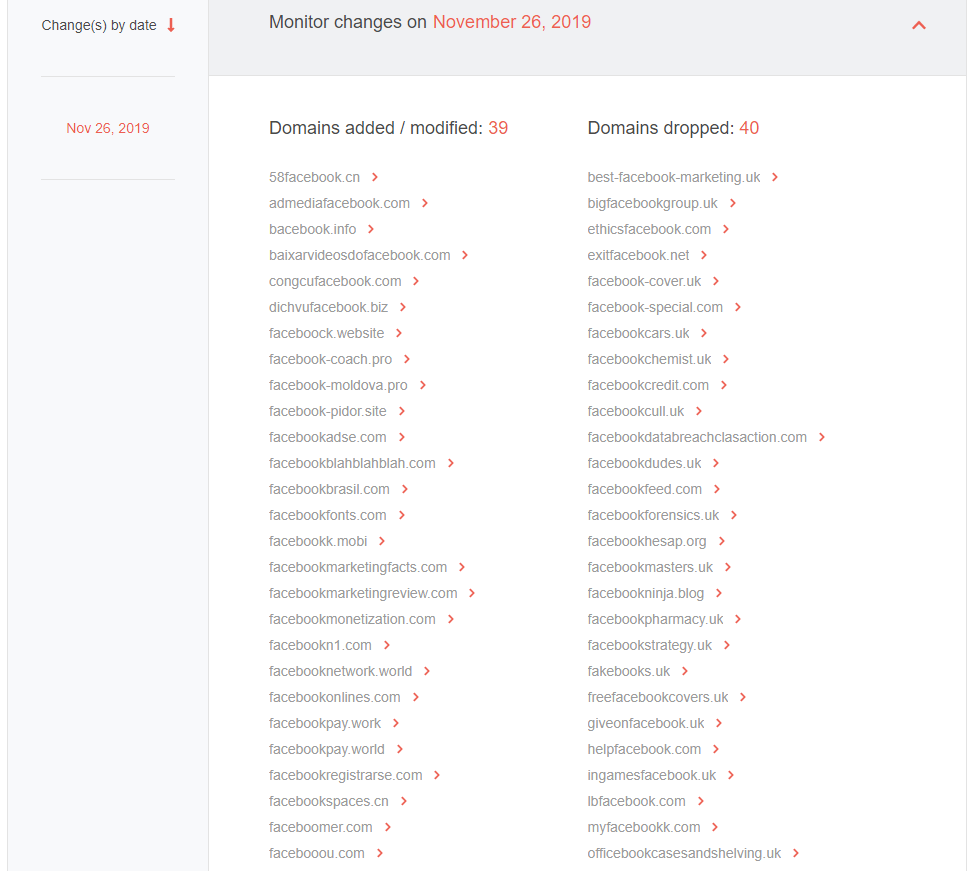Click chevron next to bacebook.info
Image resolution: width=979 pixels, height=871 pixels.
pyautogui.click(x=371, y=229)
